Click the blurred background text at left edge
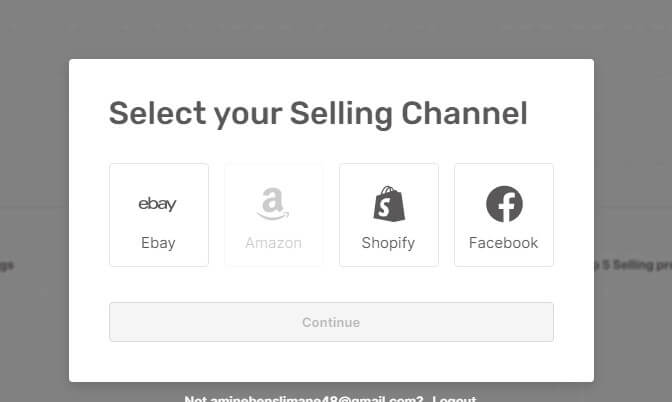Viewport: 672px width, 402px height. point(7,265)
